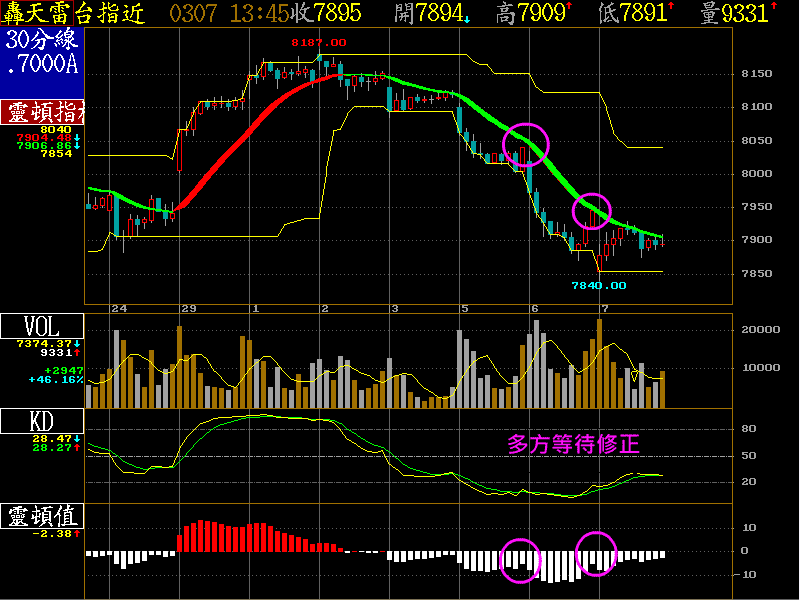800x600 pixels.
Task: Click the 7840.00 low price marker
Action: coord(598,285)
